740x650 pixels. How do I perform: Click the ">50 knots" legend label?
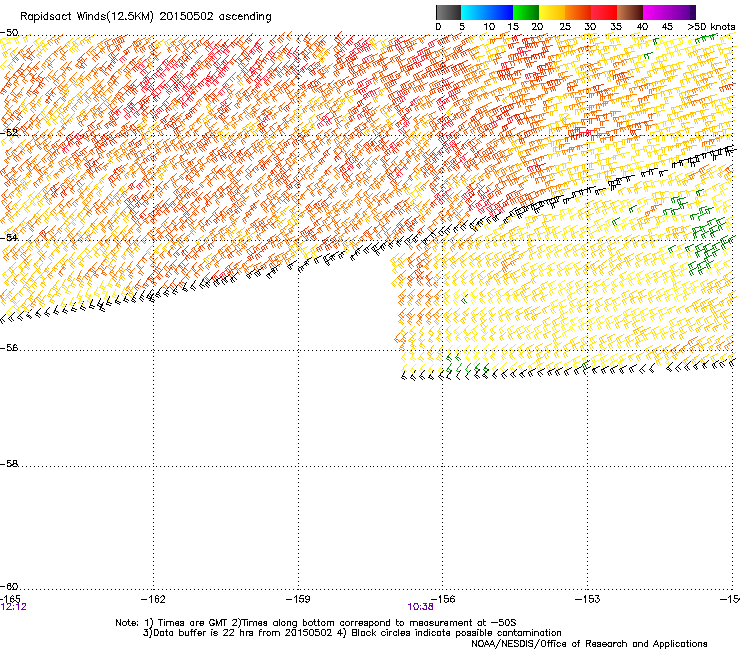pyautogui.click(x=711, y=27)
